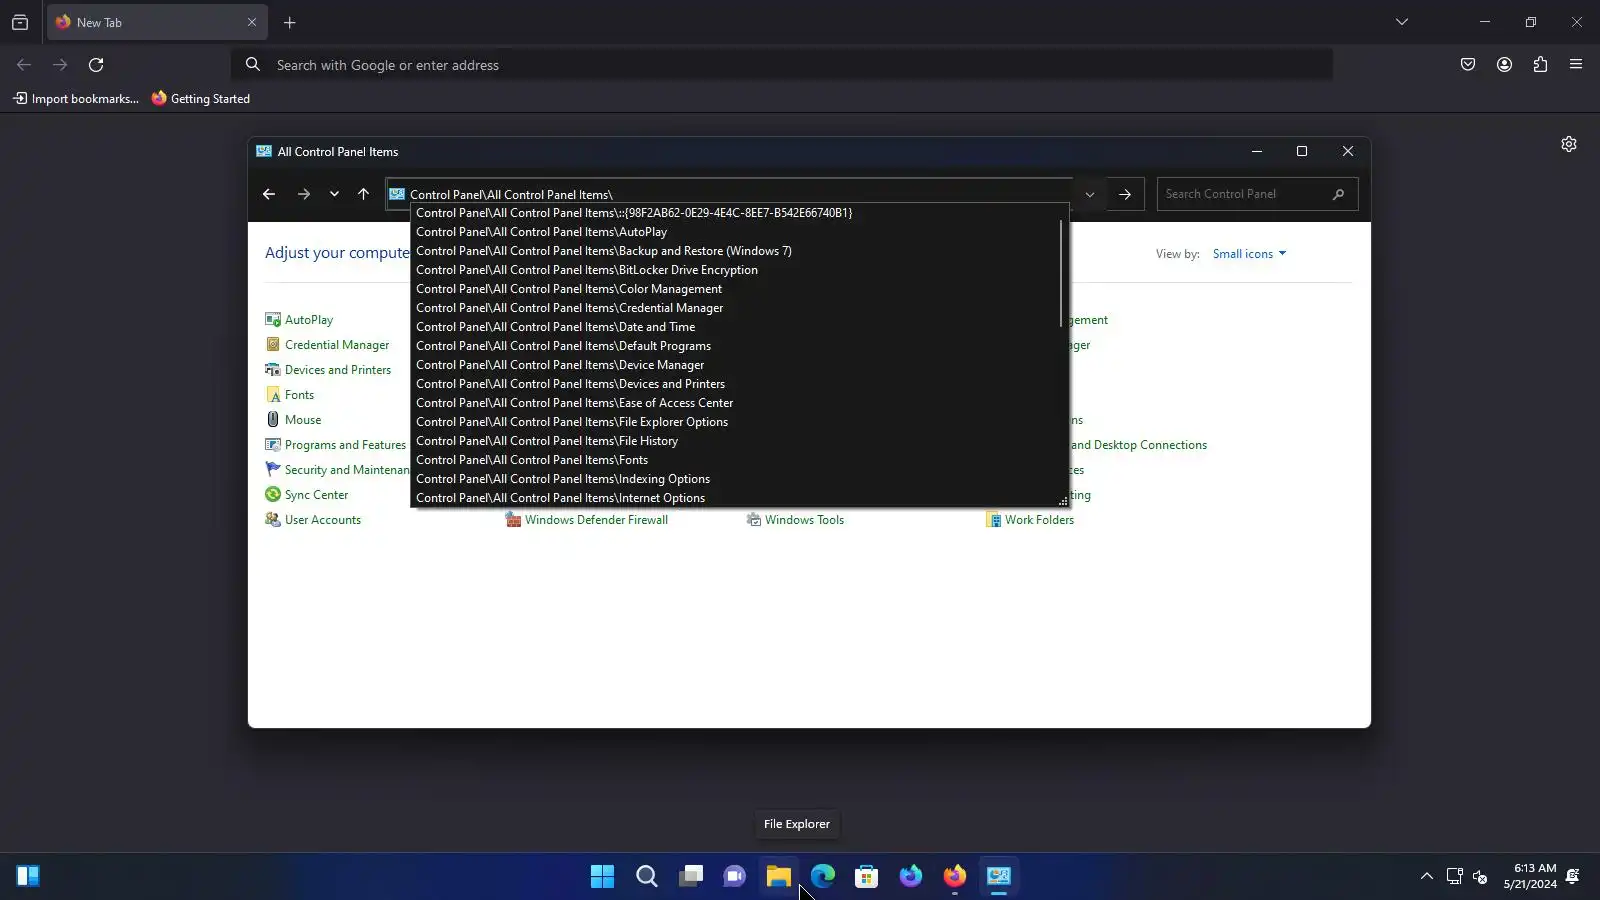Choose the Indexing Options path suggestion
The image size is (1600, 900).
click(x=736, y=479)
